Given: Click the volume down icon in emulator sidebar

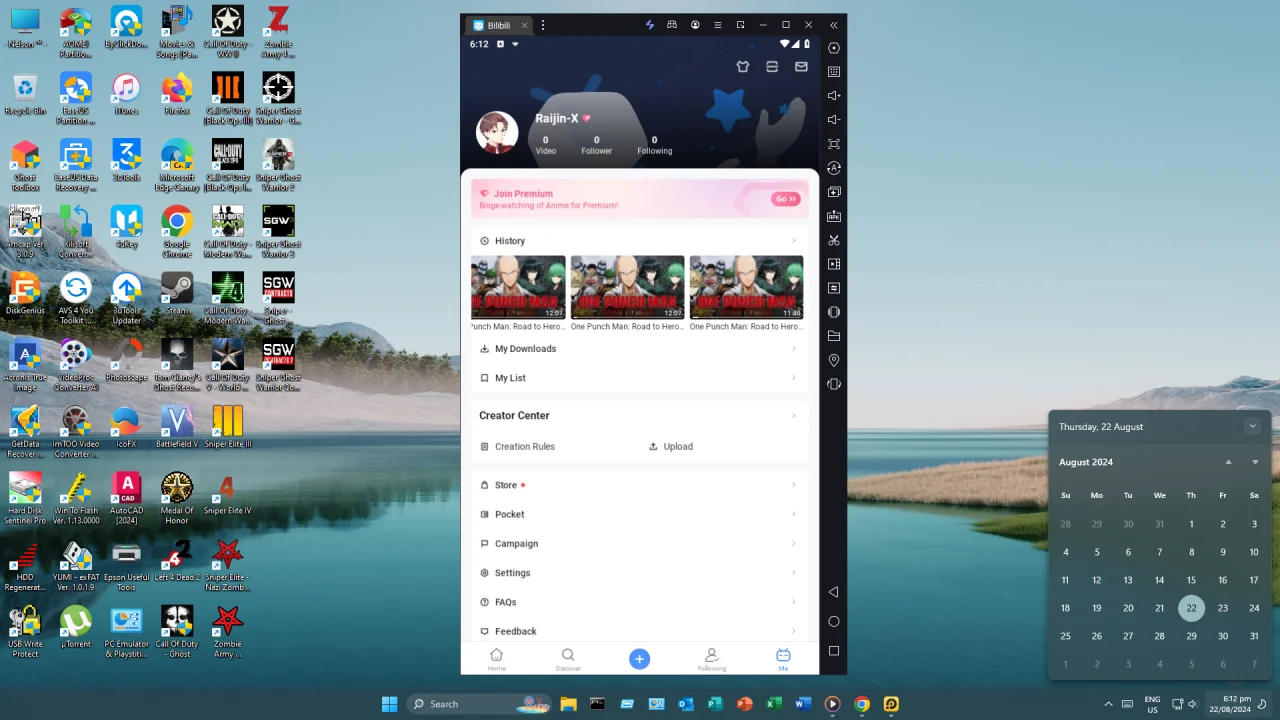Looking at the screenshot, I should [834, 120].
